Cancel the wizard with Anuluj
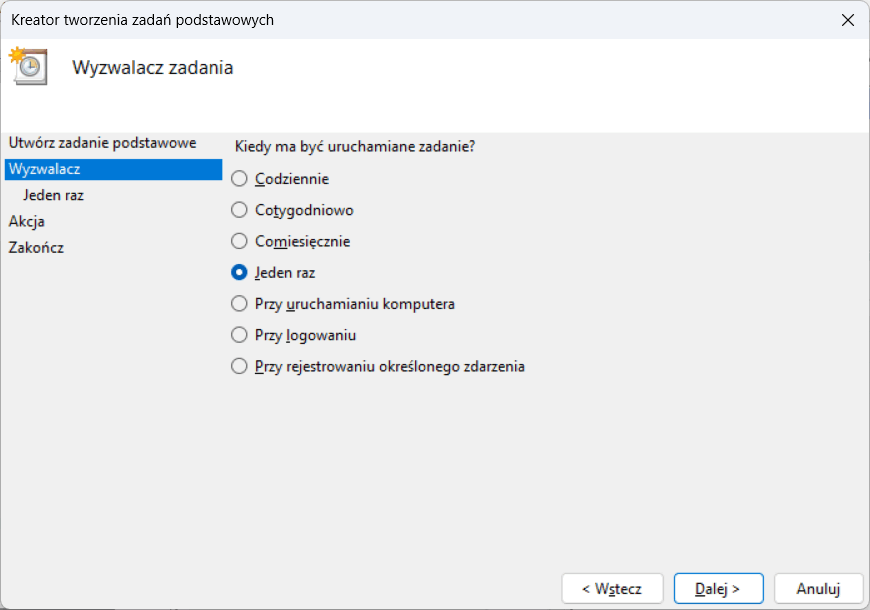 (818, 589)
